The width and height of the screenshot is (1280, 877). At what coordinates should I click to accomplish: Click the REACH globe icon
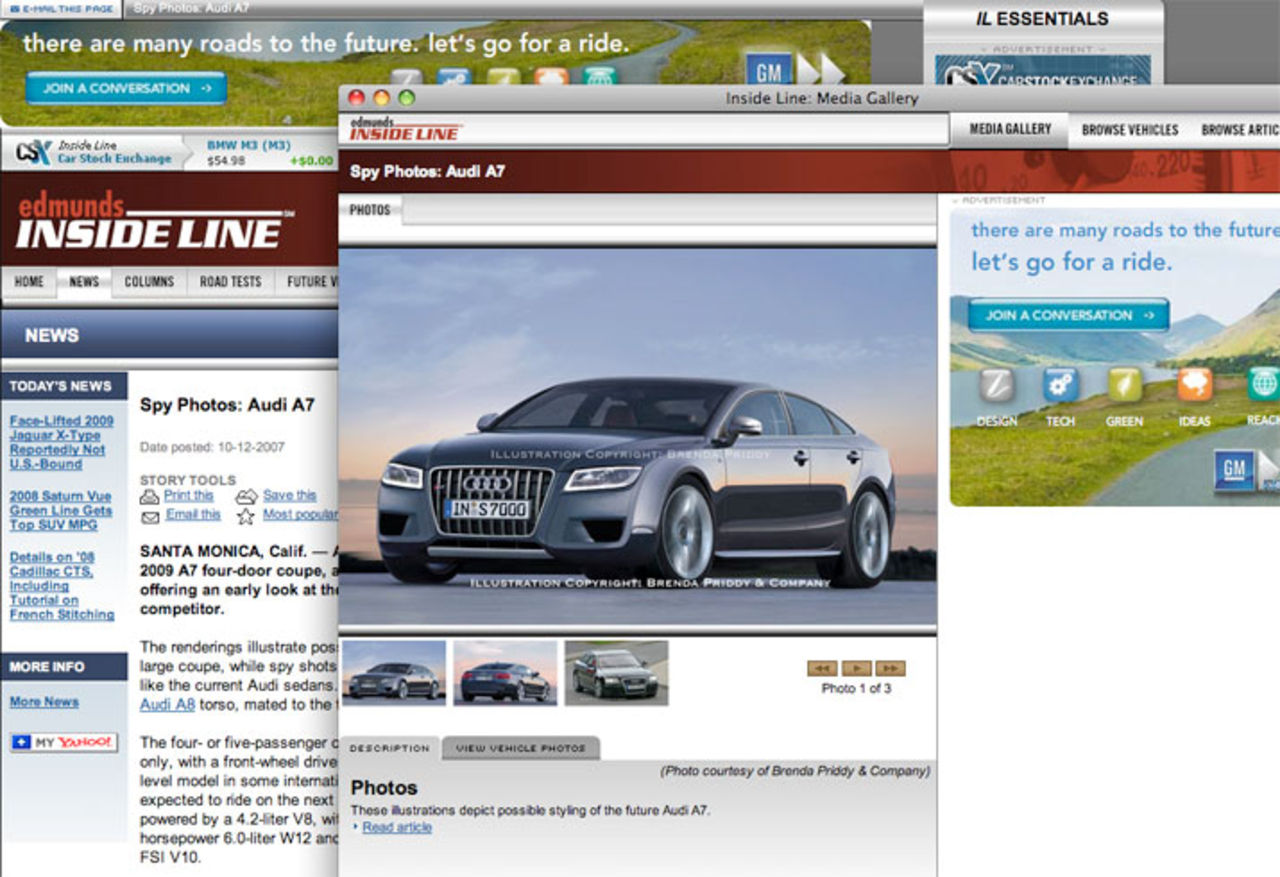click(1262, 385)
